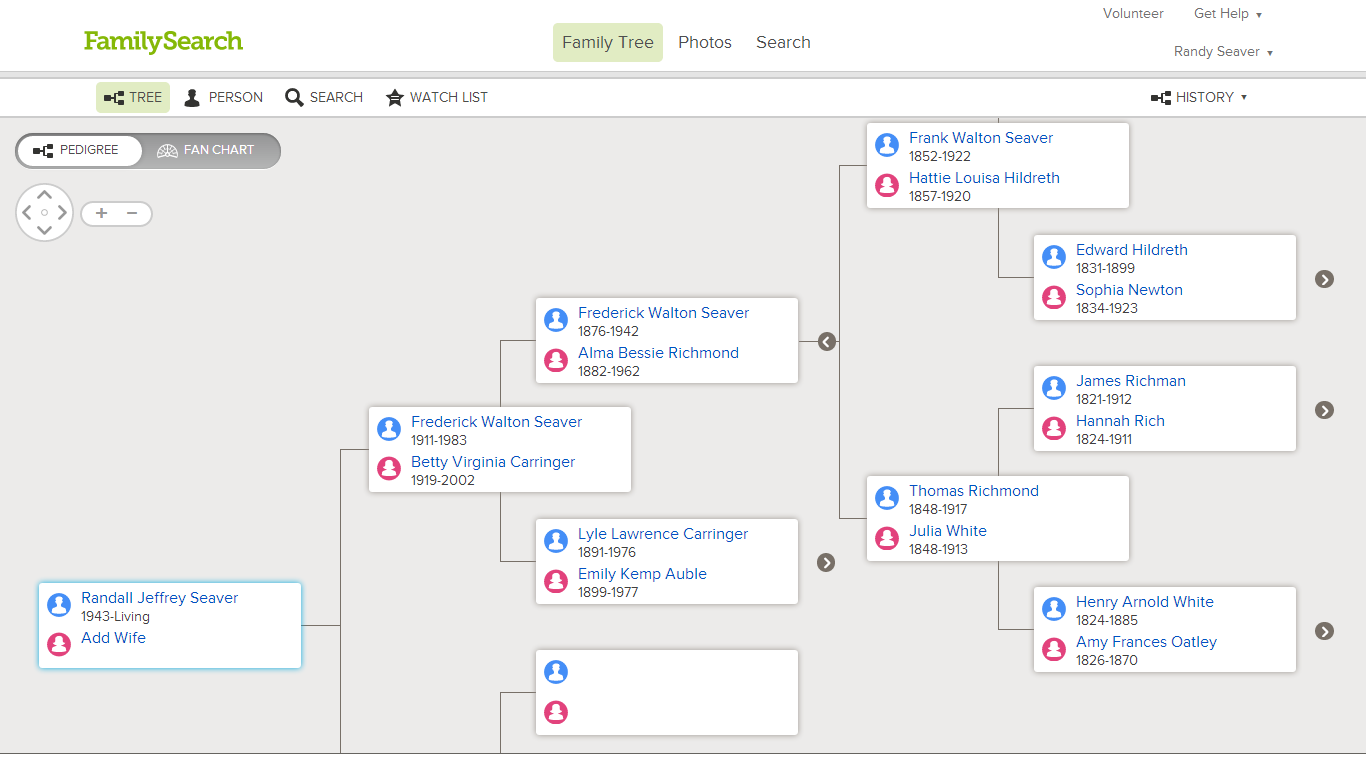Select the Tree toolbar item
The width and height of the screenshot is (1366, 768).
click(133, 97)
